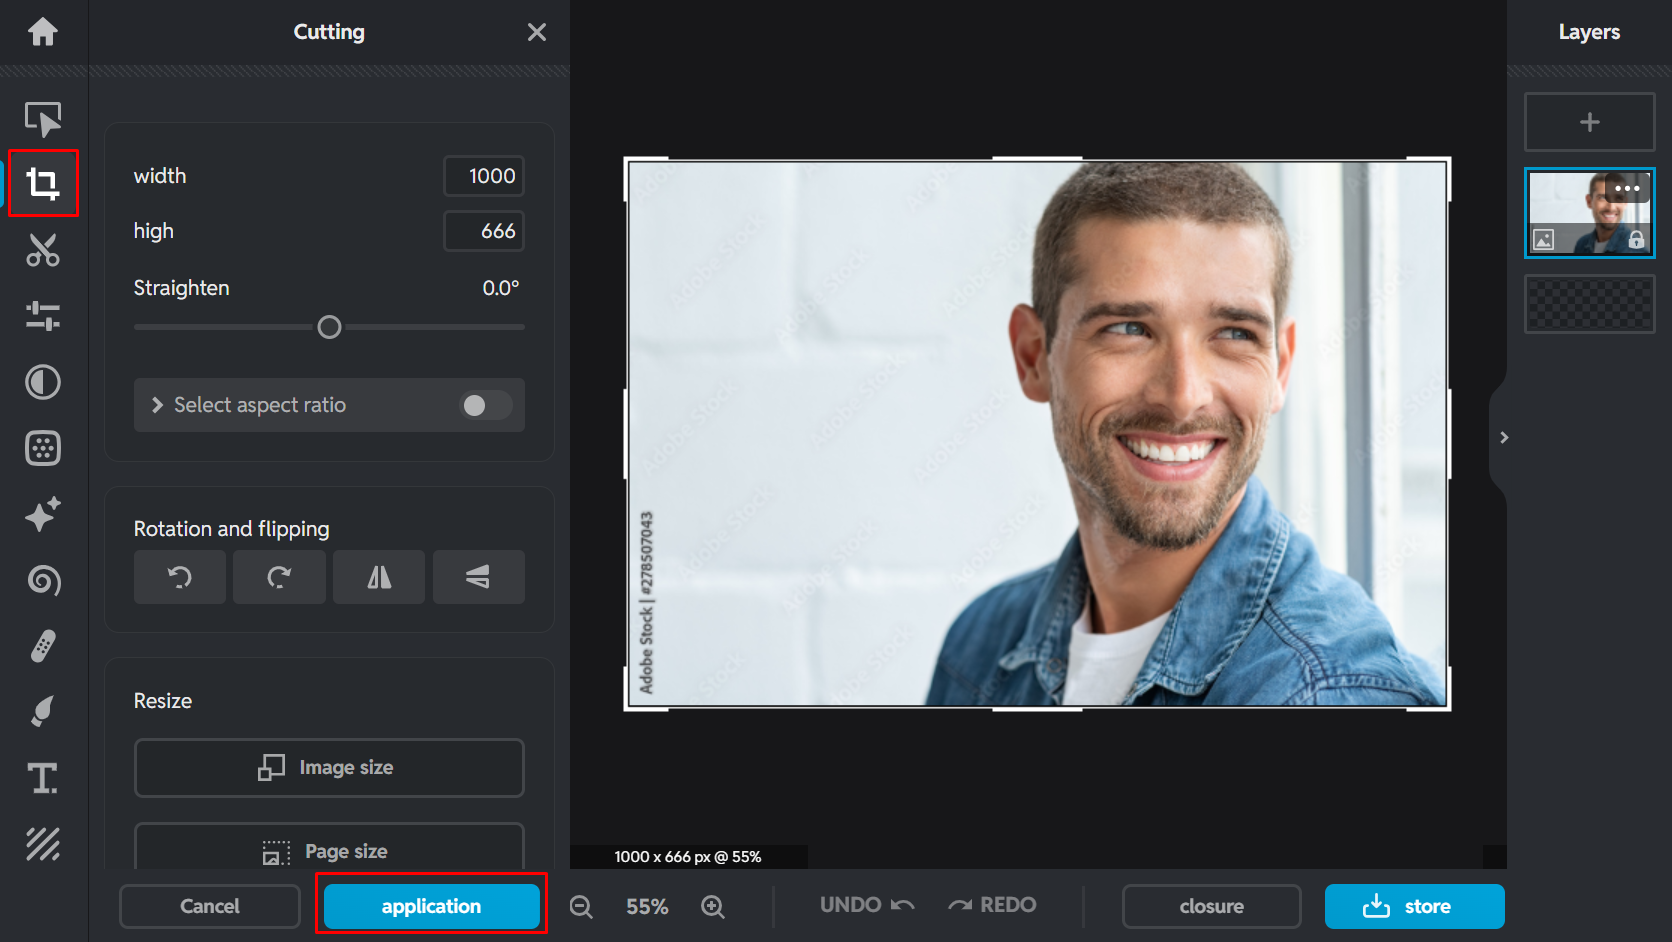
Task: Select the Text tool
Action: (x=43, y=779)
